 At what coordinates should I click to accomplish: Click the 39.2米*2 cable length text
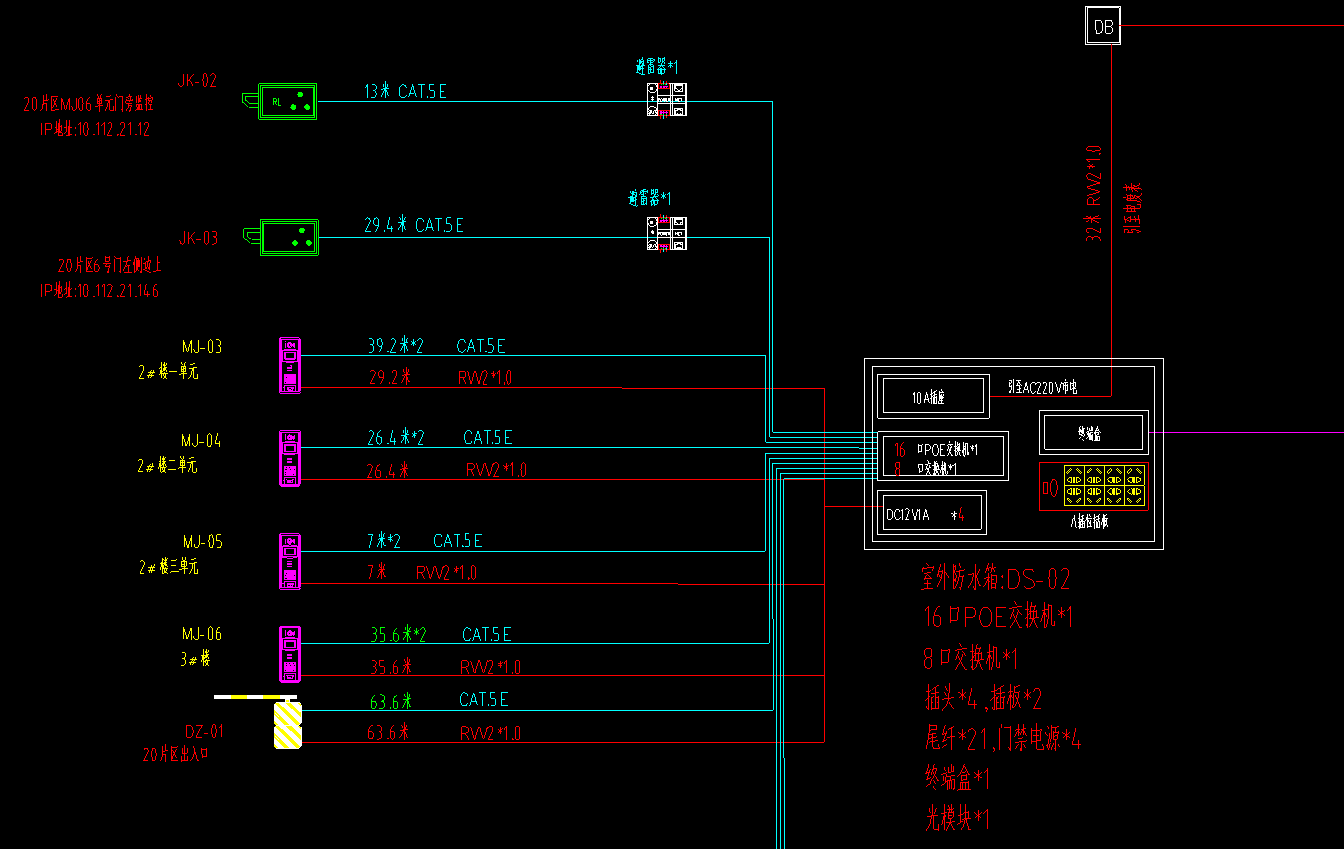pyautogui.click(x=396, y=347)
